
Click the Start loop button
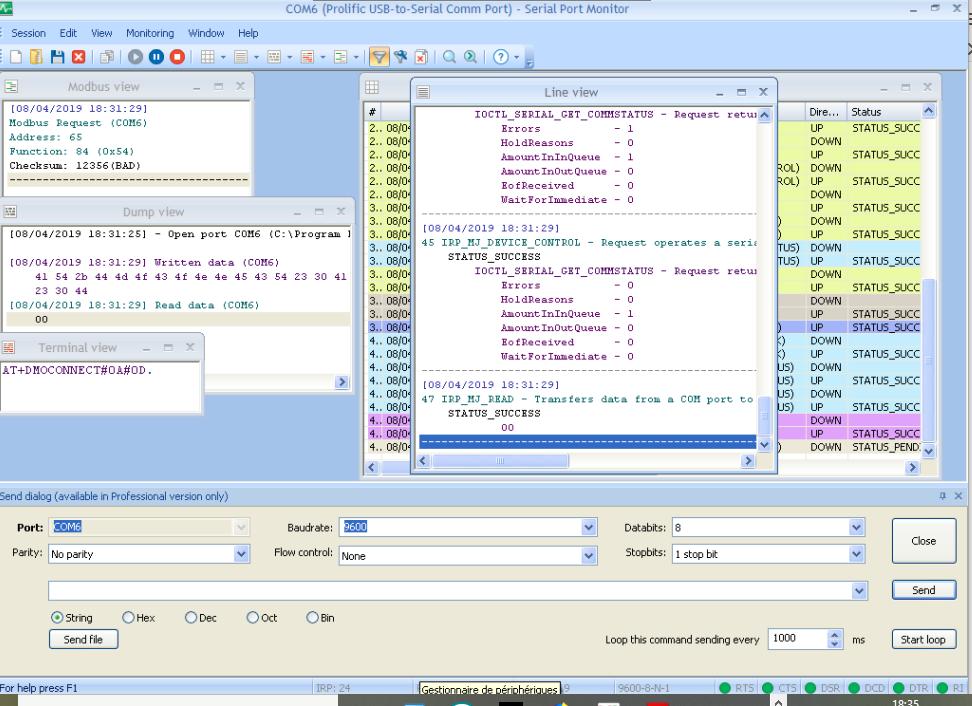tap(924, 640)
